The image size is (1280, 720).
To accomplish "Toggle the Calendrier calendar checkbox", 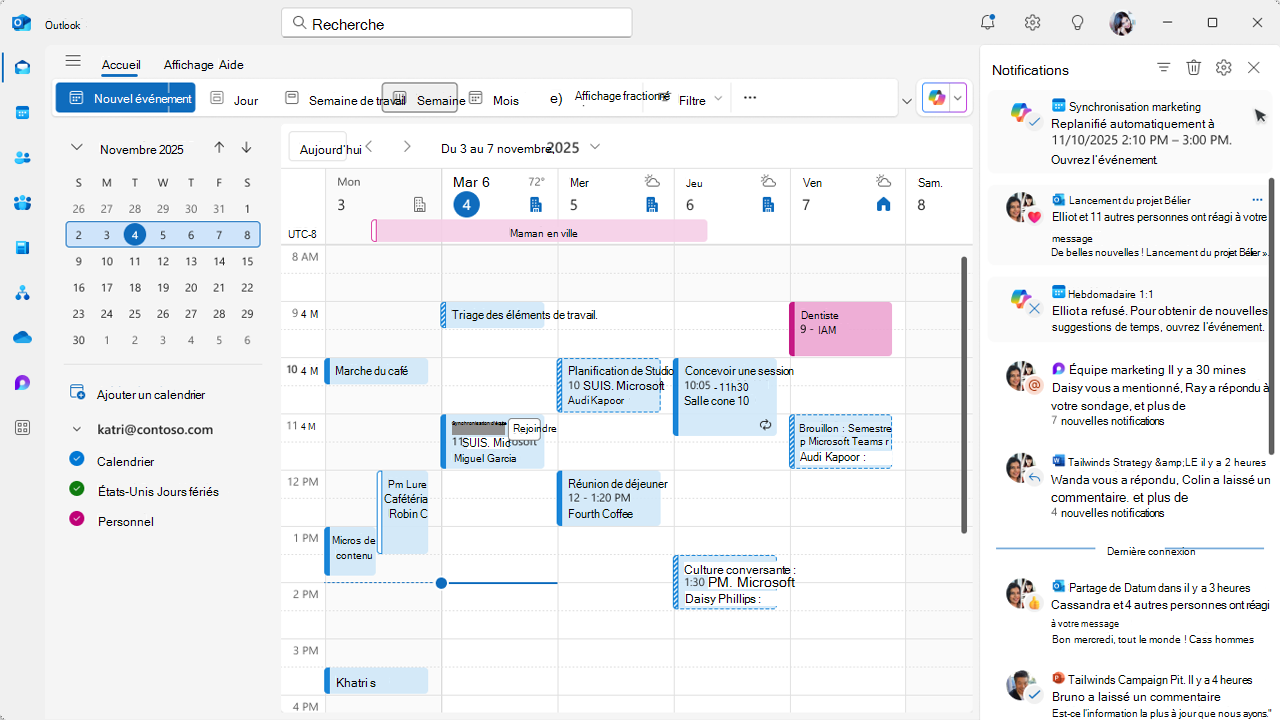I will (77, 459).
